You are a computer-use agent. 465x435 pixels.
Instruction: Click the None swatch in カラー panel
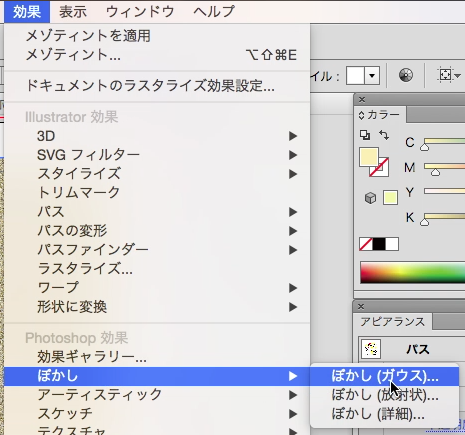(366, 244)
